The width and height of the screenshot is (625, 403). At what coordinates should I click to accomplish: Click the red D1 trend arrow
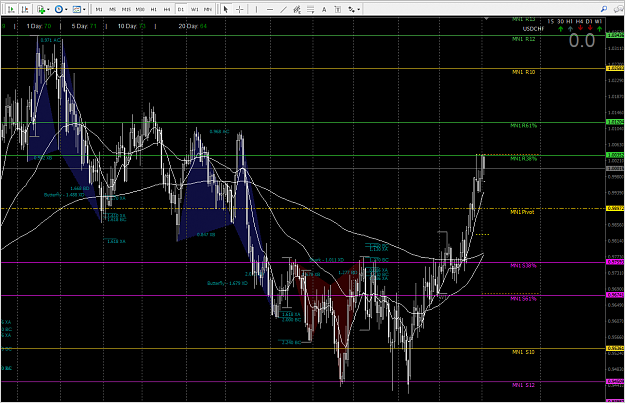[x=590, y=28]
